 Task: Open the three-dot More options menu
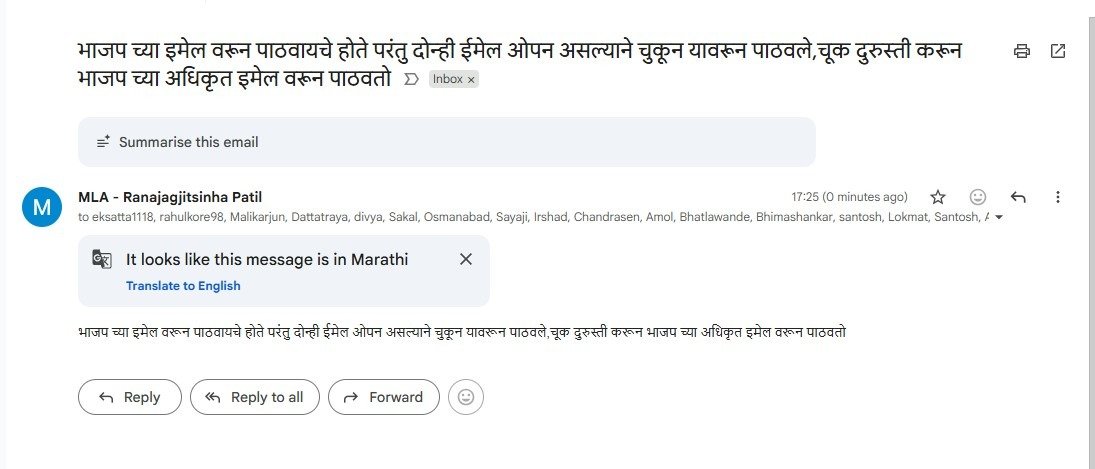click(1058, 197)
